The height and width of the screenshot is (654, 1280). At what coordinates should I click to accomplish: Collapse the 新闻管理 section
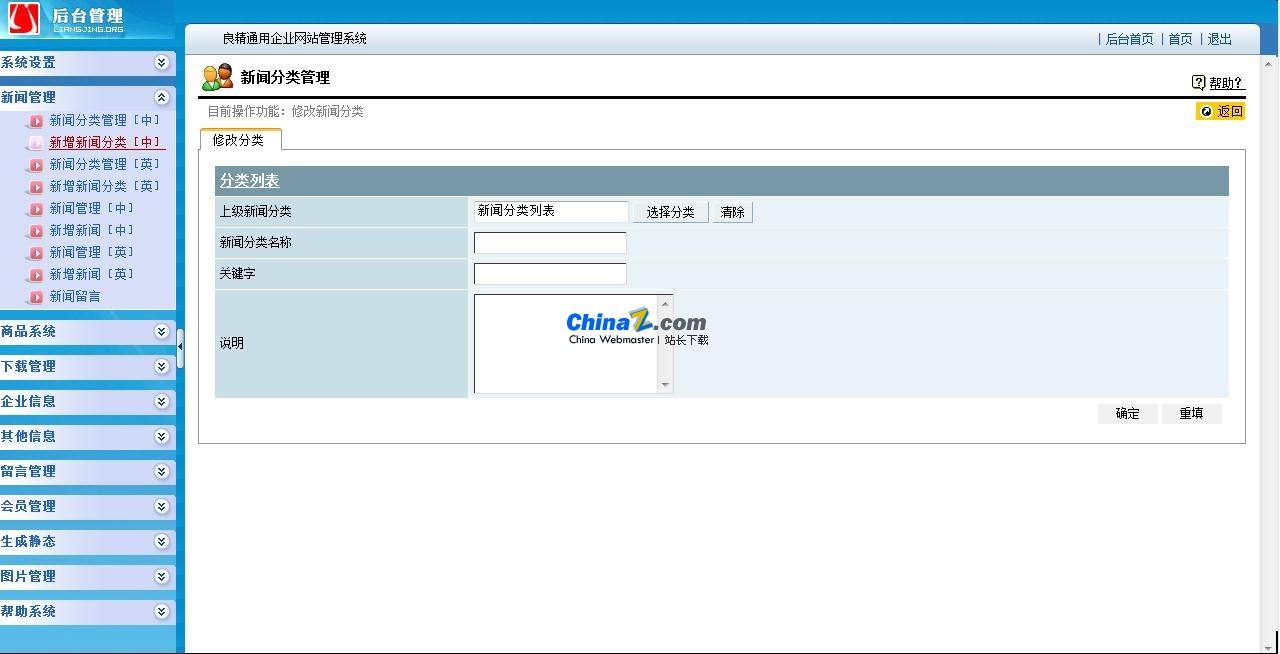161,97
